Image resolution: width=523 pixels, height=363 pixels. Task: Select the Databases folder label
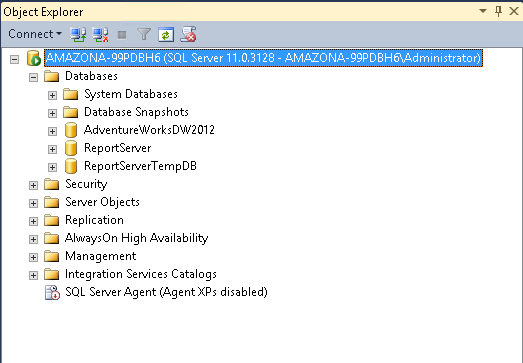91,76
